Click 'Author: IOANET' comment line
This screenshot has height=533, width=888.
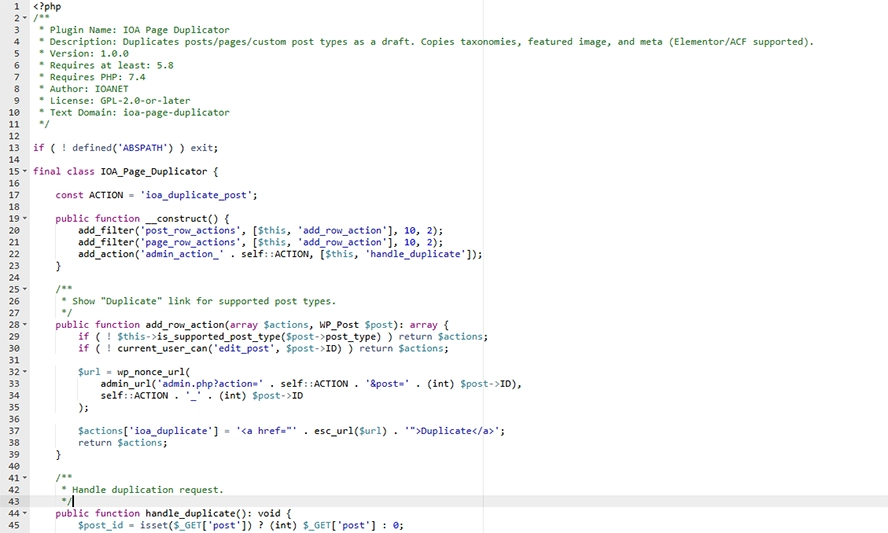[x=89, y=89]
